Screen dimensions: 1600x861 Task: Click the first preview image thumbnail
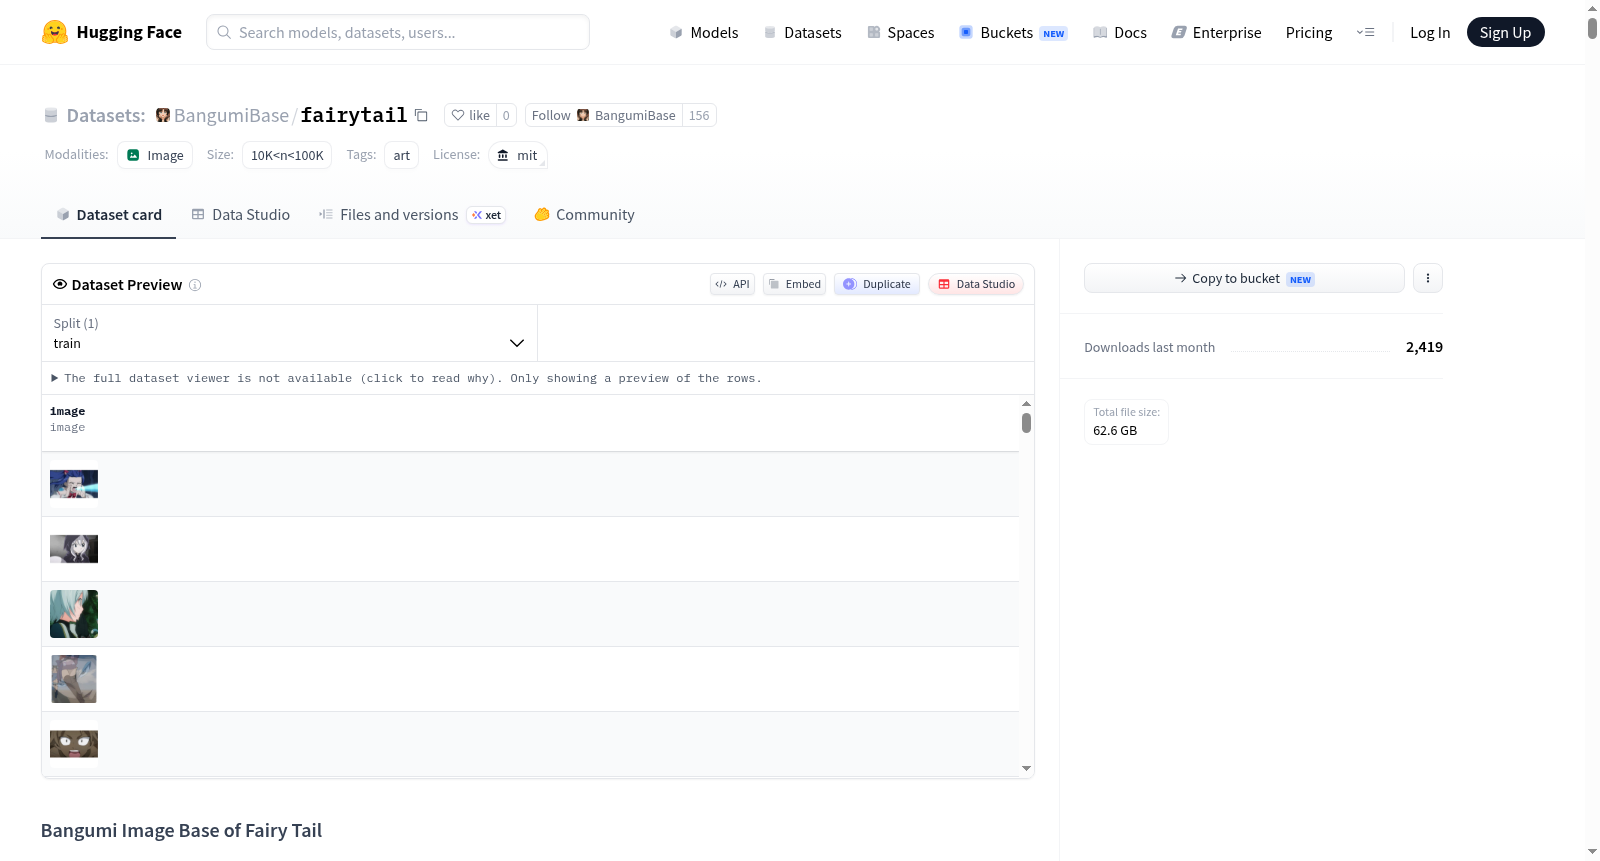point(74,484)
